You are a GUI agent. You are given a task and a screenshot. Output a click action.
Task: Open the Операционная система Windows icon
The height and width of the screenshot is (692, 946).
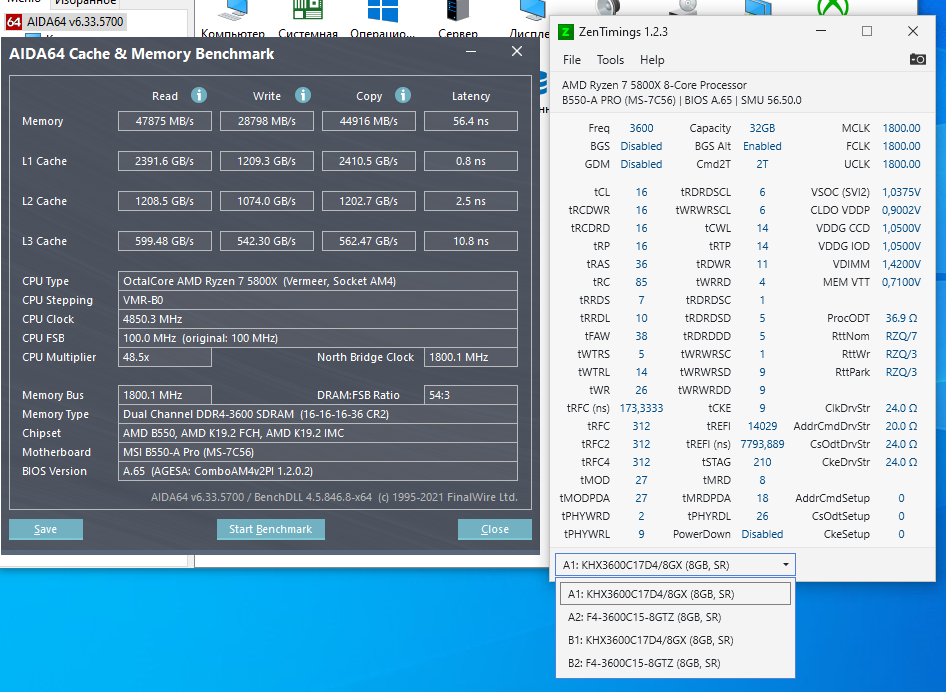383,18
